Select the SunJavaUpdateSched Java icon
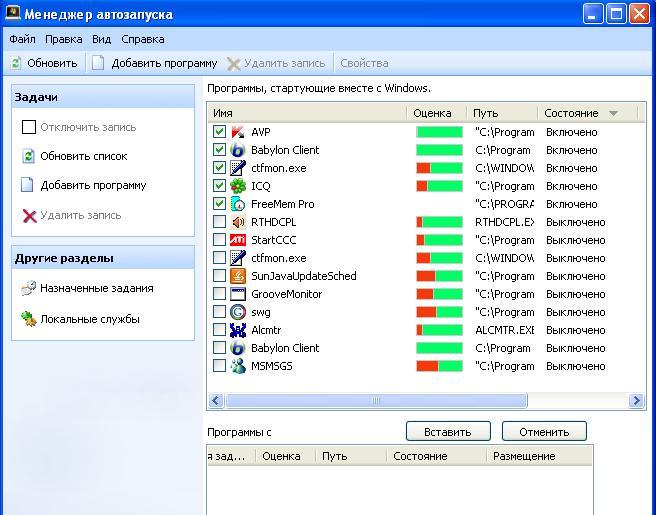 (238, 276)
